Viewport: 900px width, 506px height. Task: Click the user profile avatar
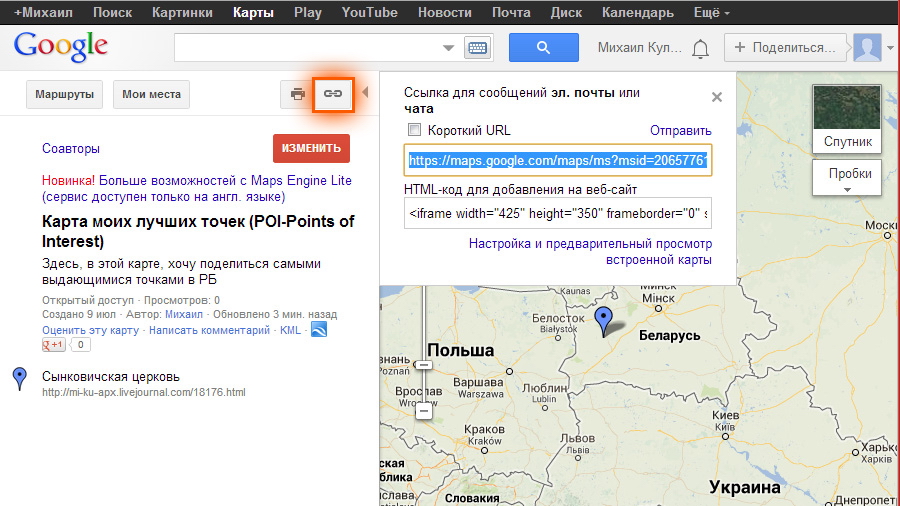(x=867, y=47)
